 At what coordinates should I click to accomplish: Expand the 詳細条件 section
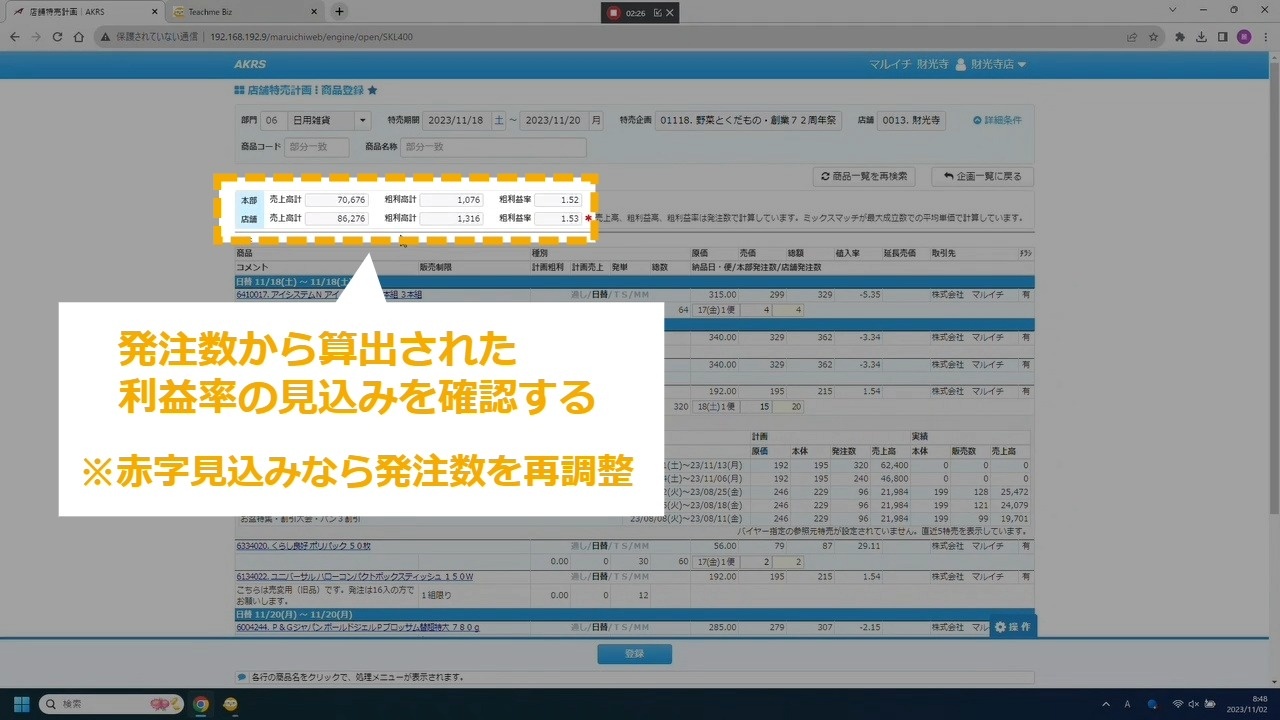(997, 120)
